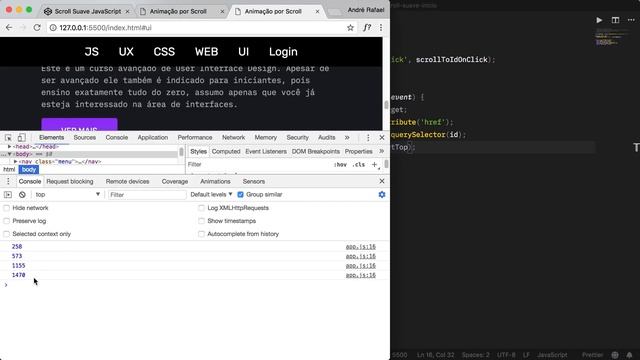Click the WEB navigation link
The image size is (640, 360).
coord(207,52)
